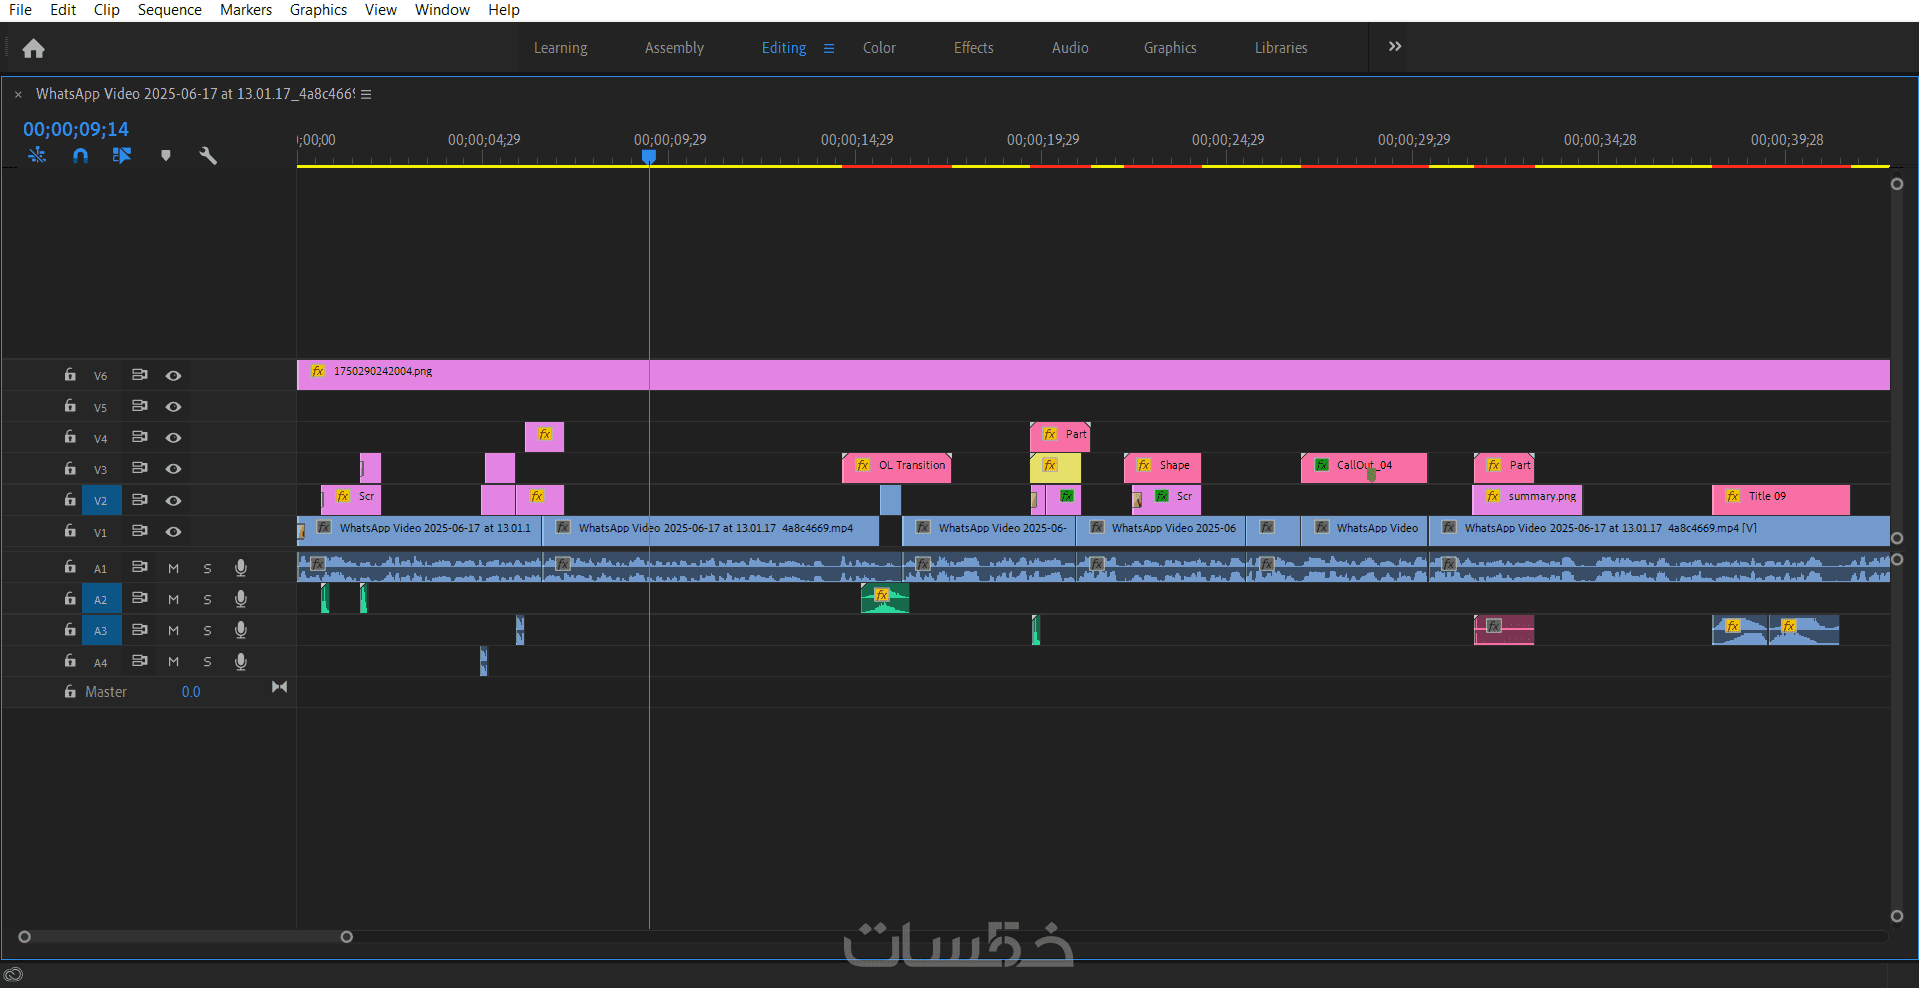Toggle track lock for A3
Viewport: 1919px width, 988px height.
click(x=70, y=630)
